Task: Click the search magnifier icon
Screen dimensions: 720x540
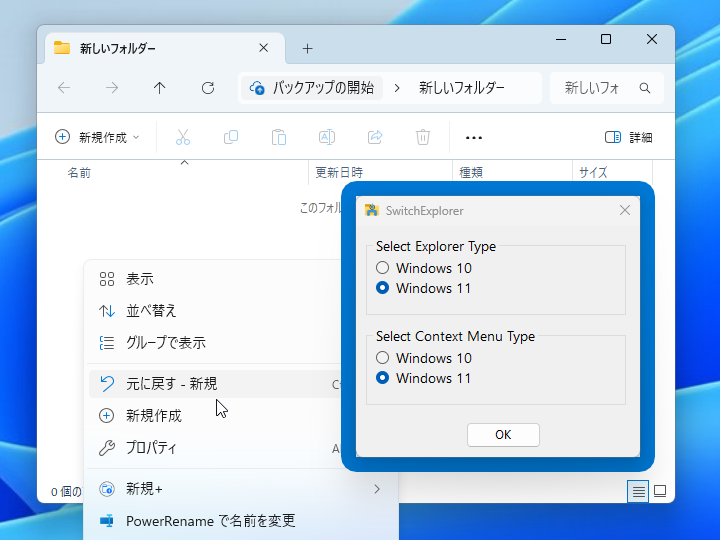Action: (645, 88)
